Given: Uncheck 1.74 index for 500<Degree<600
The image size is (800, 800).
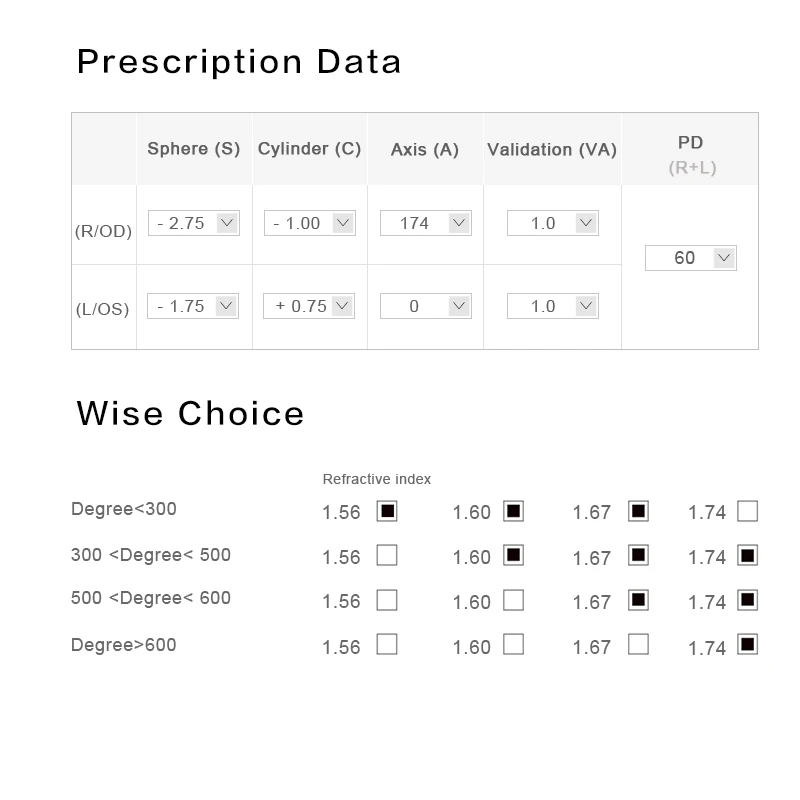Looking at the screenshot, I should pyautogui.click(x=747, y=600).
